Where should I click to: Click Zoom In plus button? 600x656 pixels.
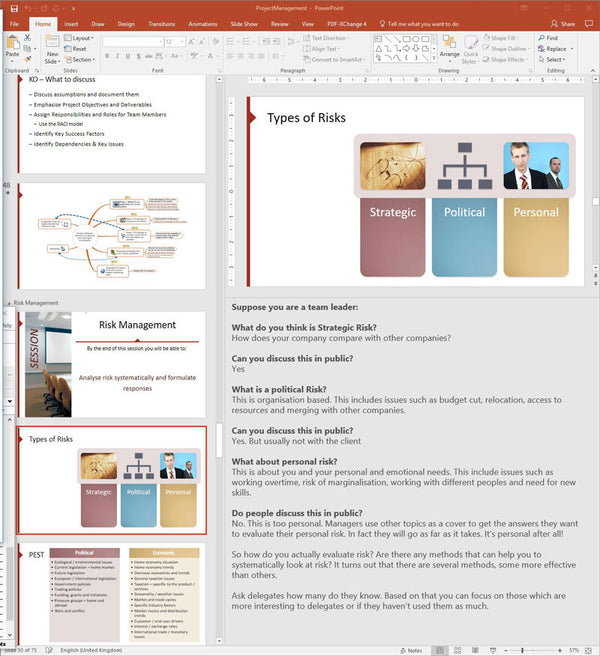coord(560,650)
